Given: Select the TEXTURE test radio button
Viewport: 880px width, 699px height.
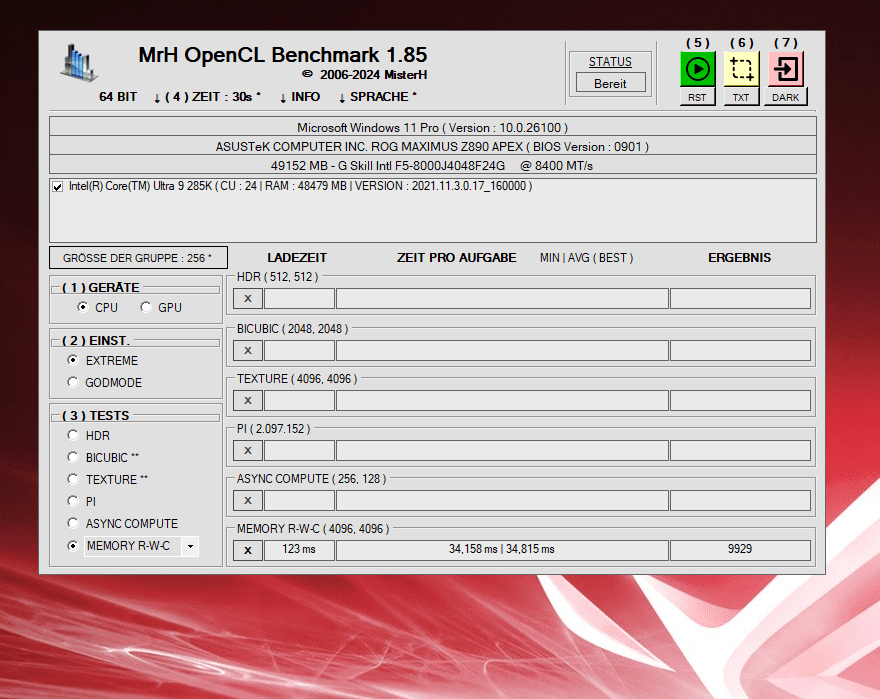Looking at the screenshot, I should [x=73, y=479].
